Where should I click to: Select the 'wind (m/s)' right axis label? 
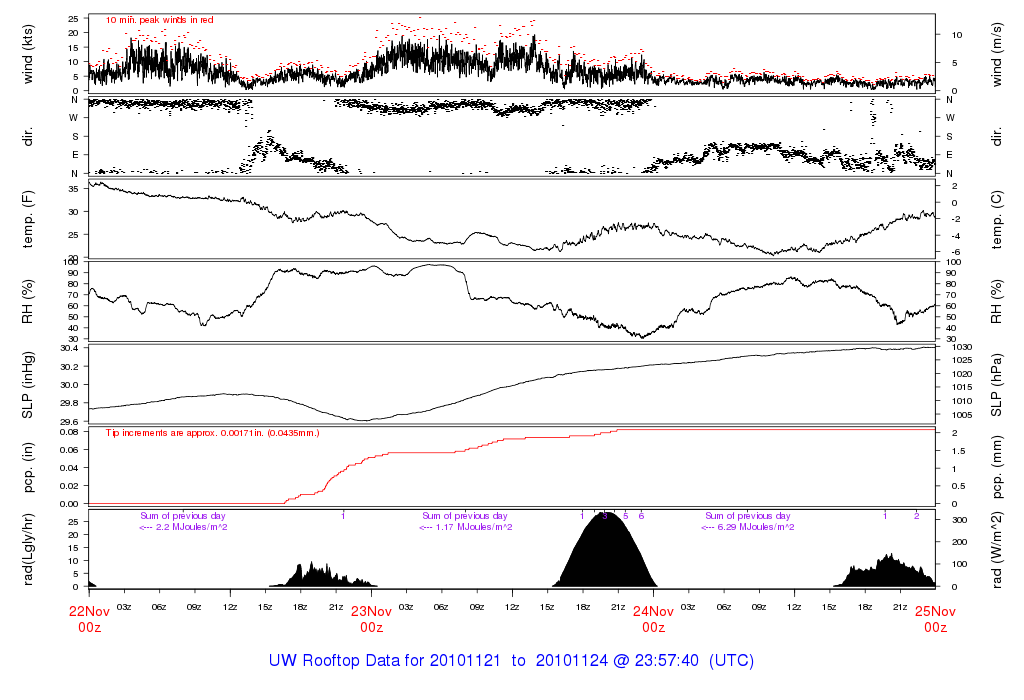pos(996,54)
